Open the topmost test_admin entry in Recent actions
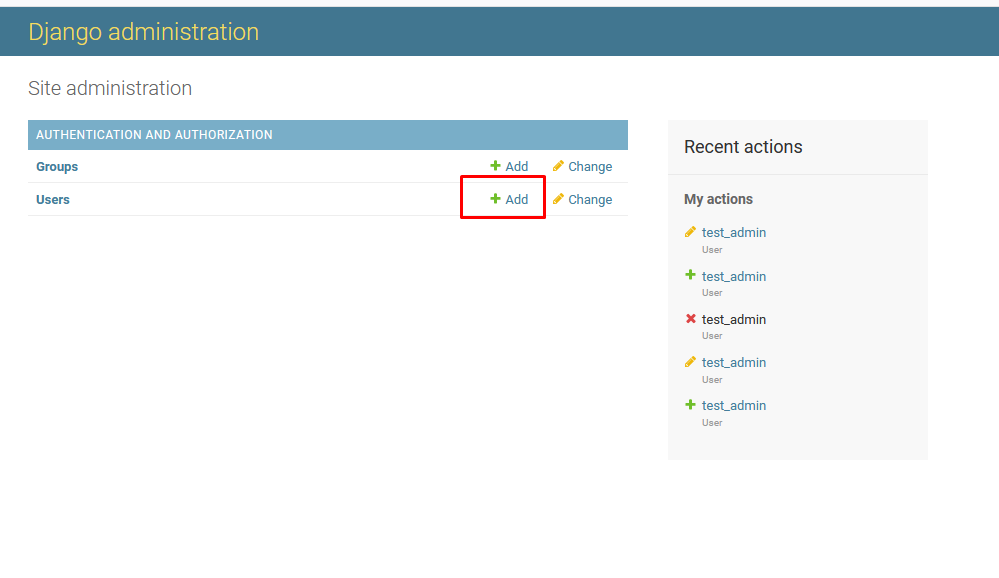Viewport: 999px width, 578px height. (733, 233)
